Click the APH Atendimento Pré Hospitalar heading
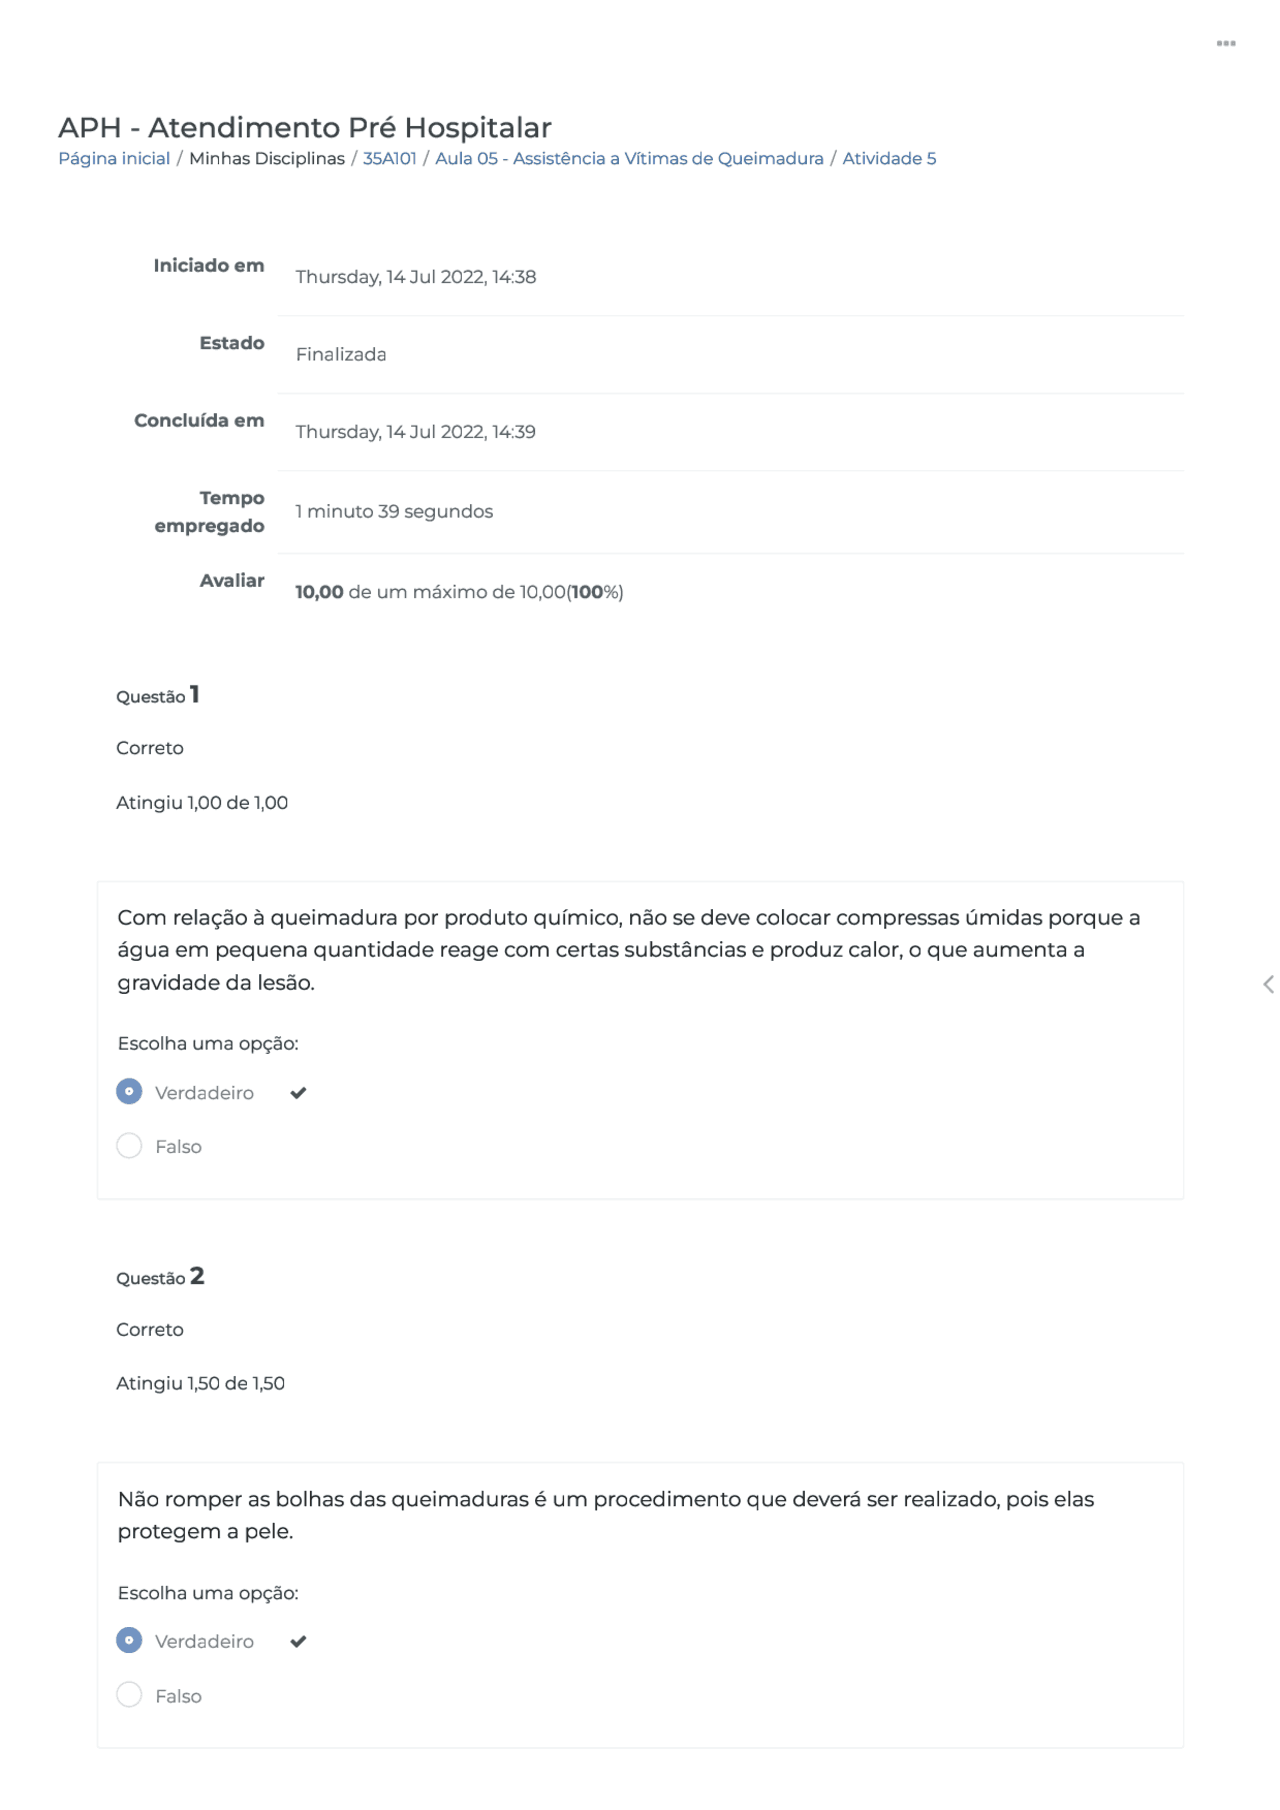The width and height of the screenshot is (1280, 1810). click(x=305, y=127)
